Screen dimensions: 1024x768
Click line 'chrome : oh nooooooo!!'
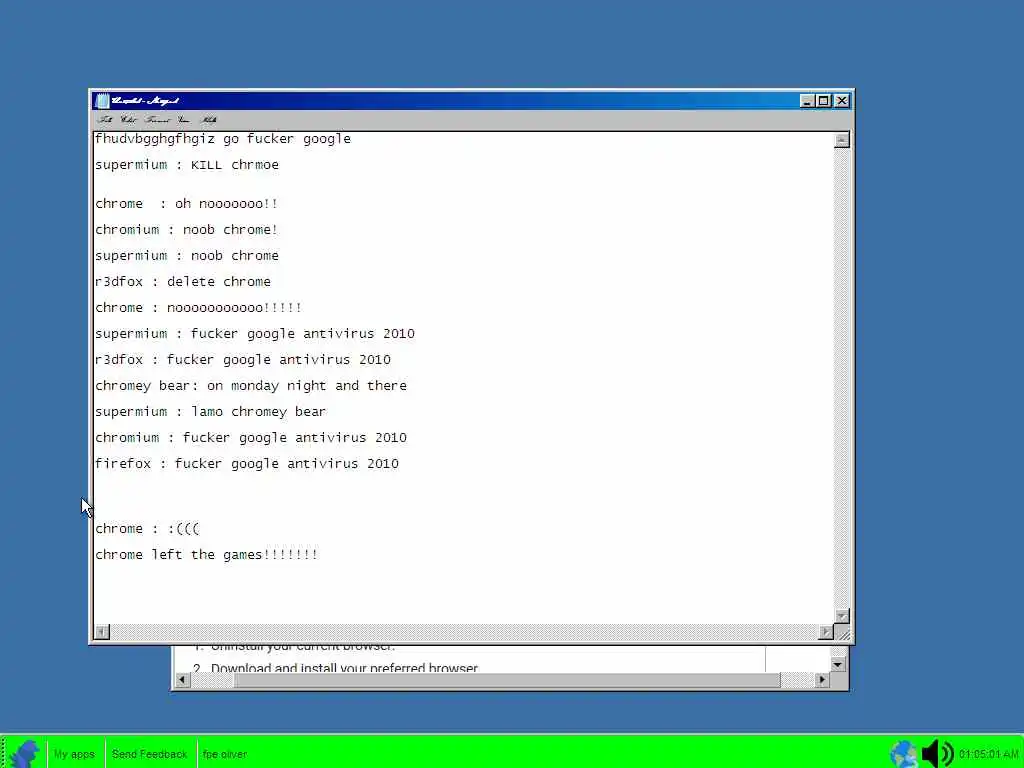coord(186,204)
